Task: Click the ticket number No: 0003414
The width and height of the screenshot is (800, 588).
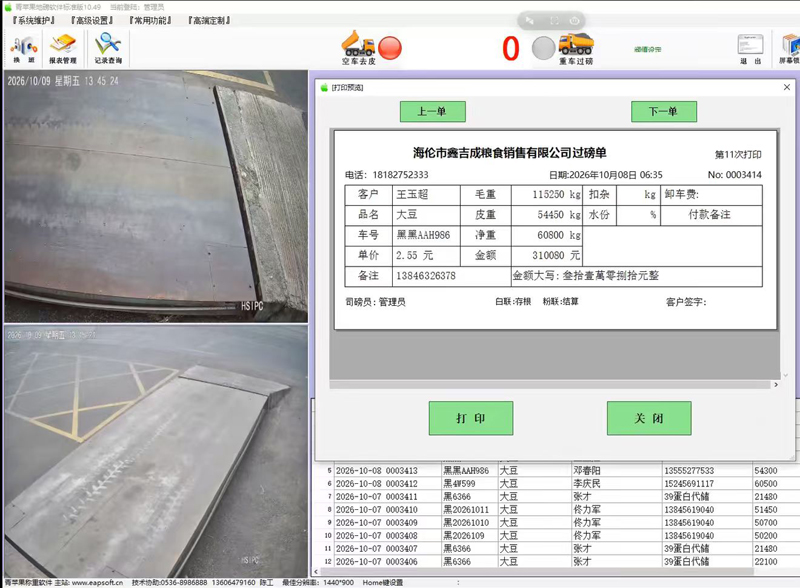Action: (735, 175)
